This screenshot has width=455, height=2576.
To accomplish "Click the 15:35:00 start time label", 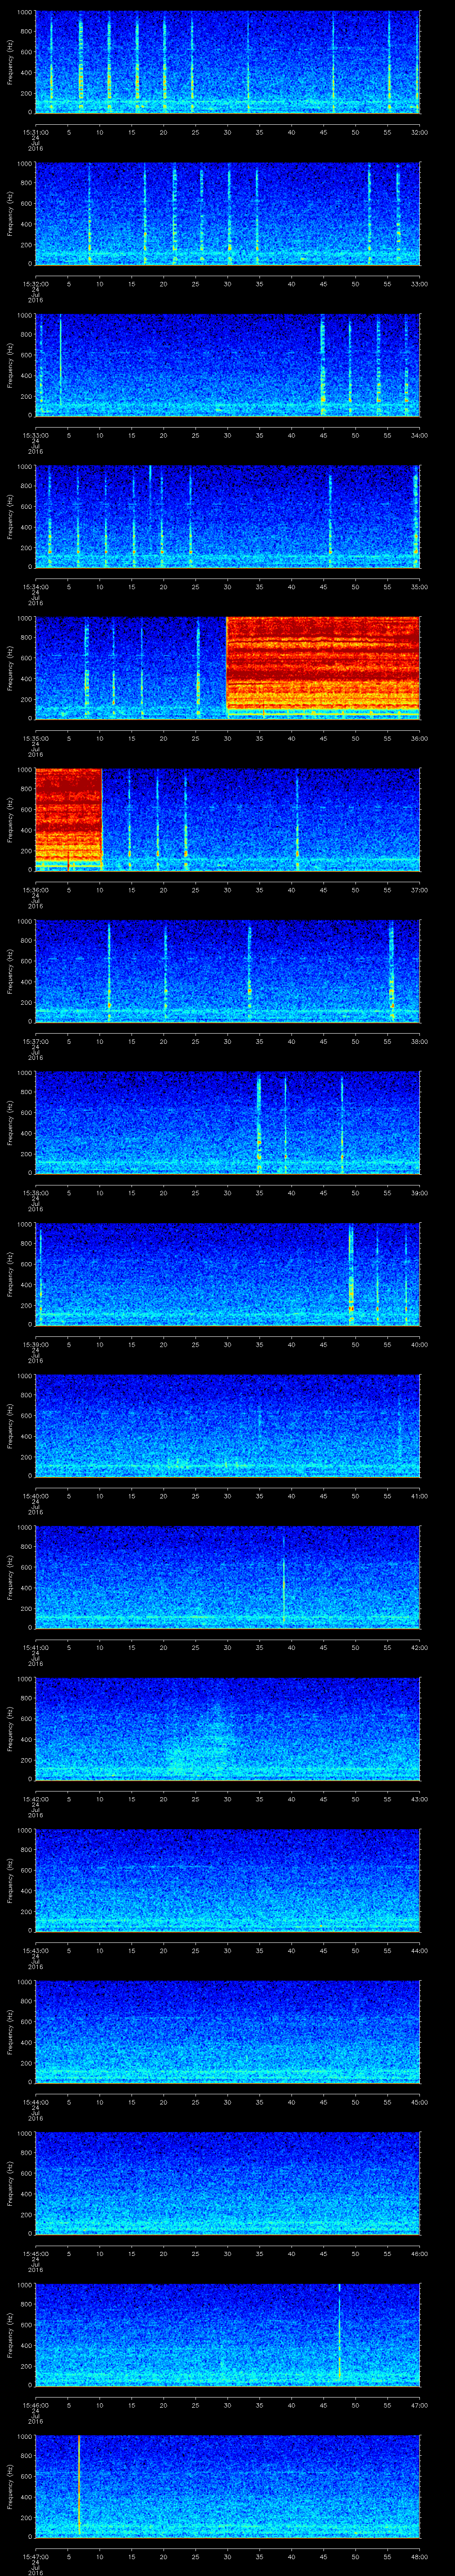I will [x=35, y=738].
